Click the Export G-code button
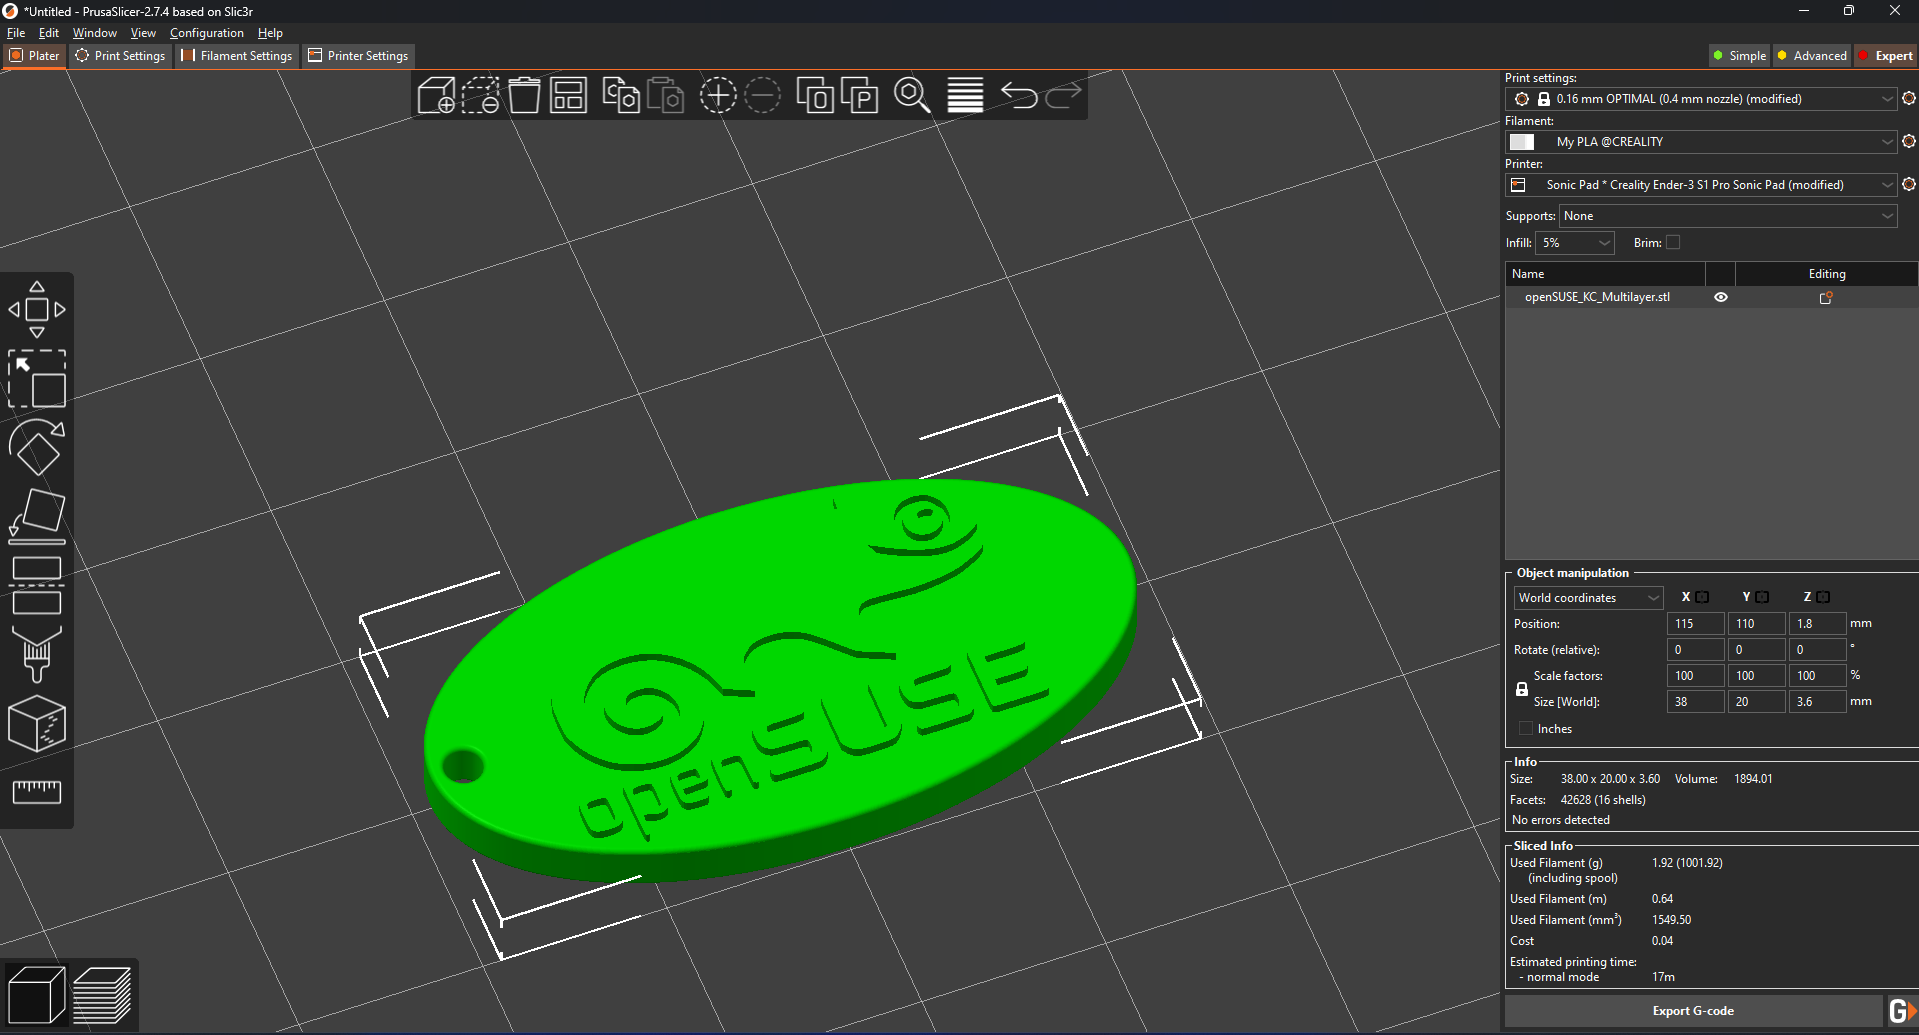The height and width of the screenshot is (1035, 1919). coord(1693,1011)
